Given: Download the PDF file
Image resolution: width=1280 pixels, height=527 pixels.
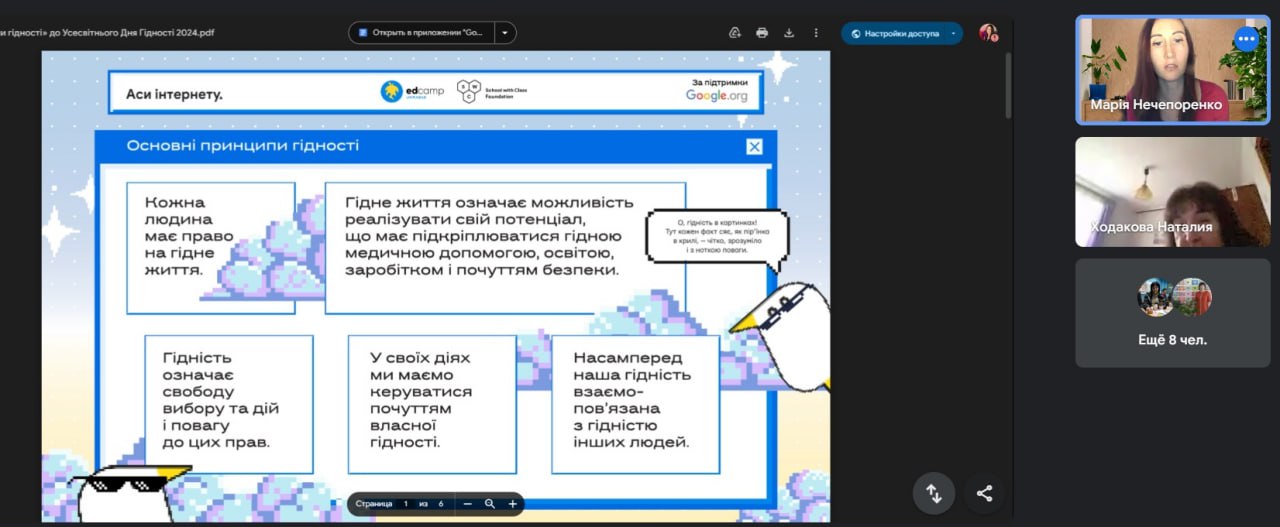Looking at the screenshot, I should click(789, 33).
